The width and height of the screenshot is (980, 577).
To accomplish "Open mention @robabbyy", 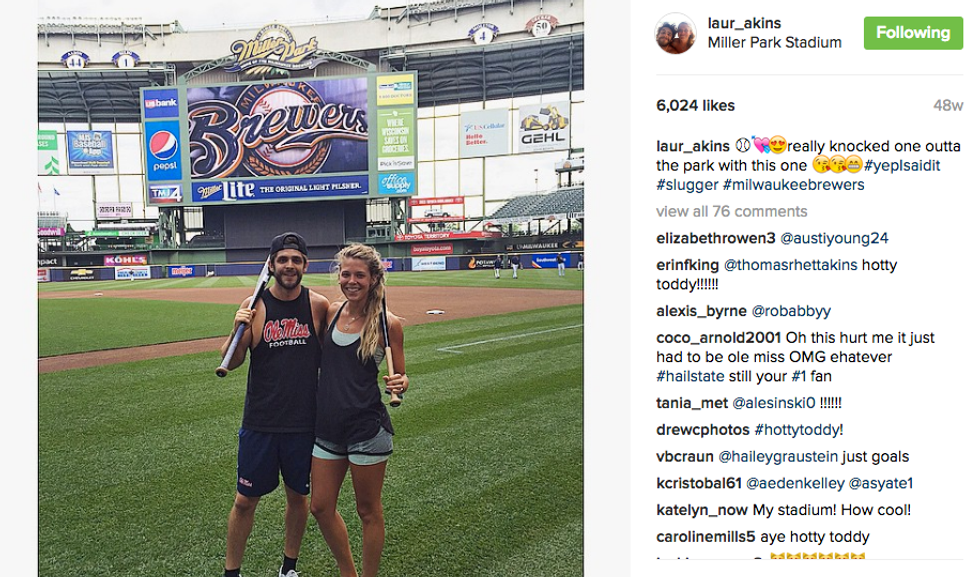I will (791, 311).
